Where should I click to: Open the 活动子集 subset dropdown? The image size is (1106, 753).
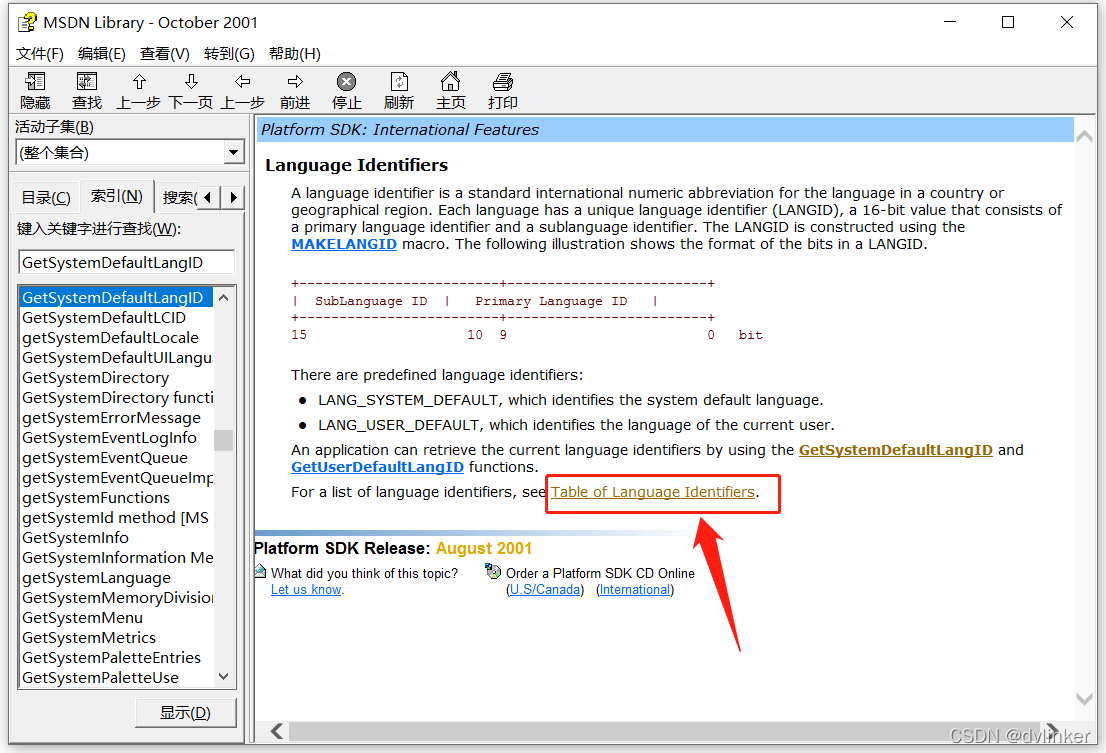233,152
